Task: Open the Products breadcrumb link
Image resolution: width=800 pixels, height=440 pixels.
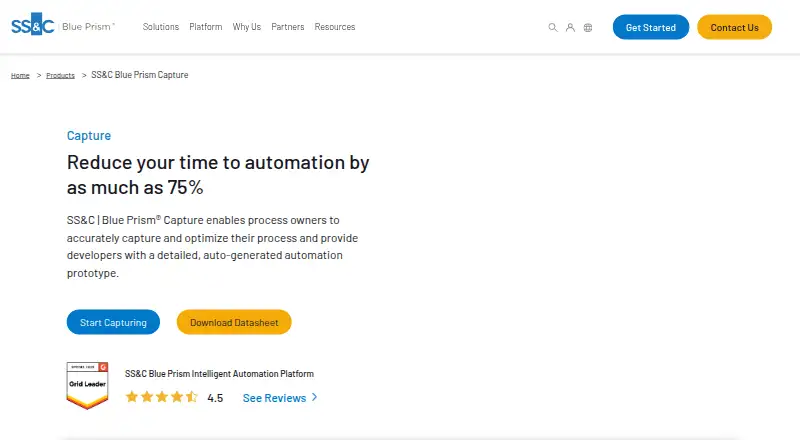Action: [x=60, y=76]
